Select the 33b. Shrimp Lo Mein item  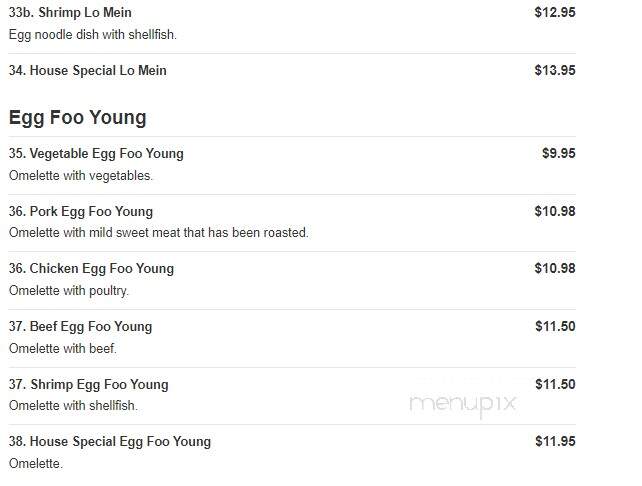(70, 12)
